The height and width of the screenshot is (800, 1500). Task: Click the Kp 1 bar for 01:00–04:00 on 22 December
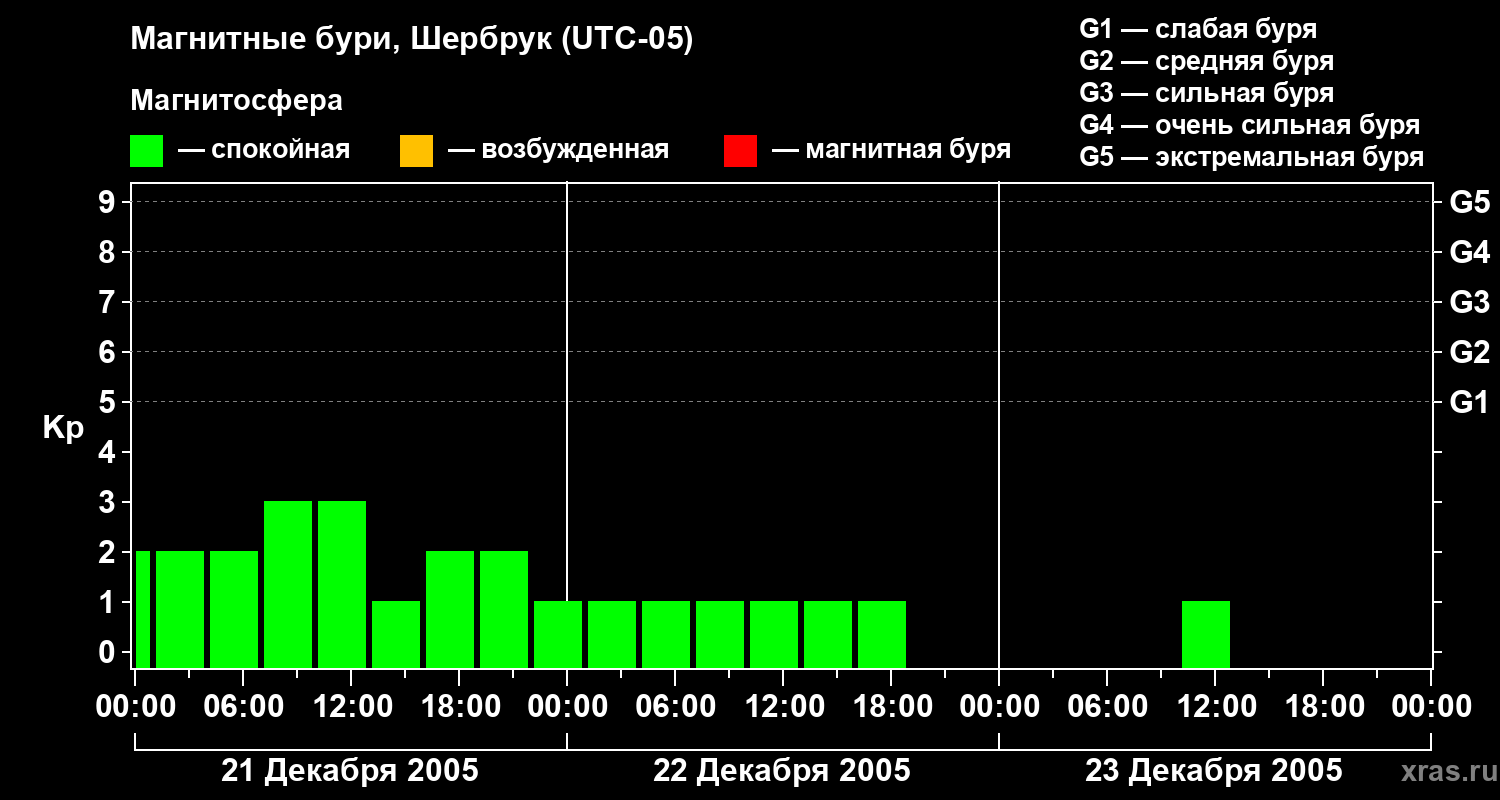(612, 634)
